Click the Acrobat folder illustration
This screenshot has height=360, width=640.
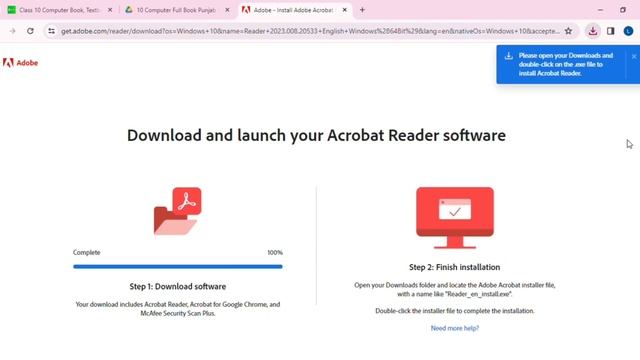(x=178, y=211)
